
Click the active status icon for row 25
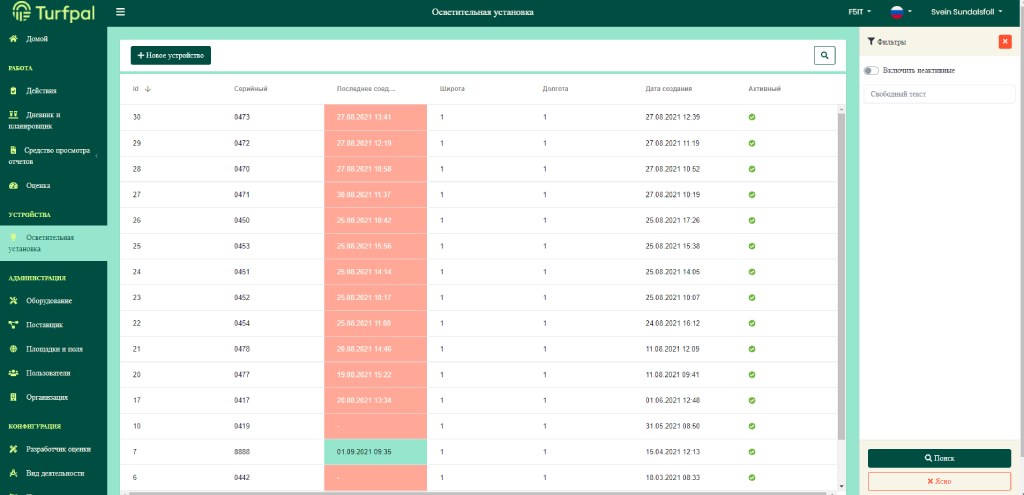(752, 245)
